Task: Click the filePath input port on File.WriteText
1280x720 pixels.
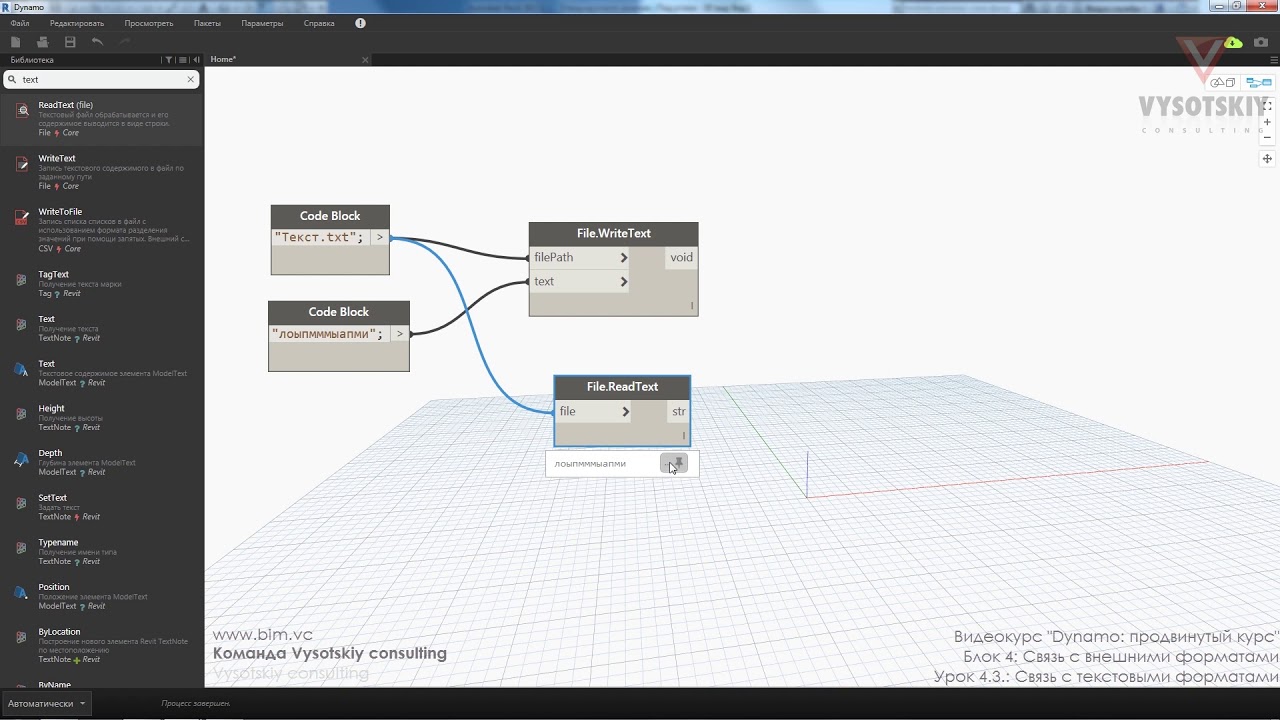Action: pos(580,257)
